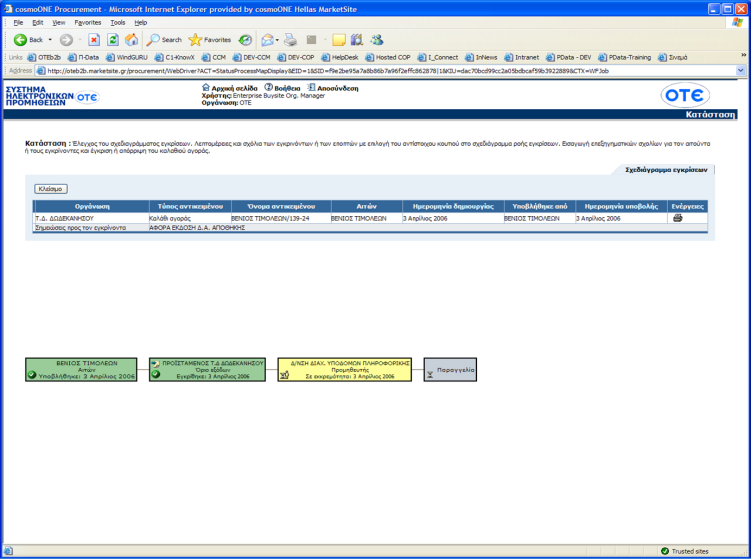
Task: Click the yellow note Discuss icon
Action: [x=339, y=40]
